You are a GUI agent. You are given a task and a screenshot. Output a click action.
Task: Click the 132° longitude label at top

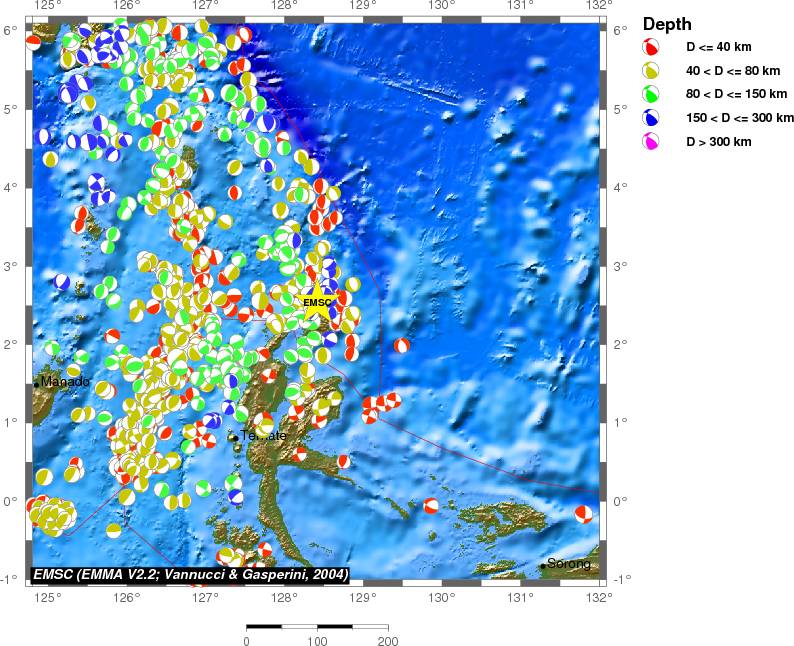pyautogui.click(x=599, y=6)
